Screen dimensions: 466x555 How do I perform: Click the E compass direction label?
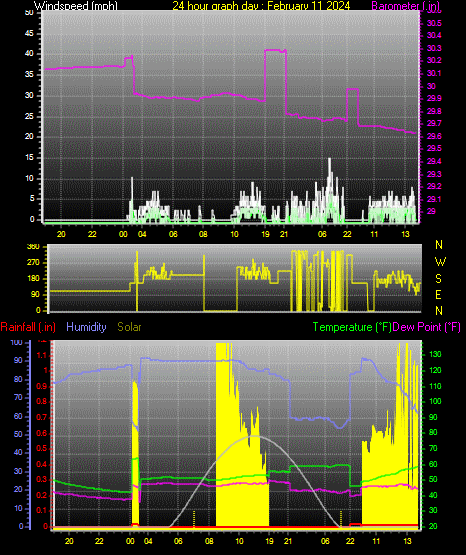[x=438, y=295]
